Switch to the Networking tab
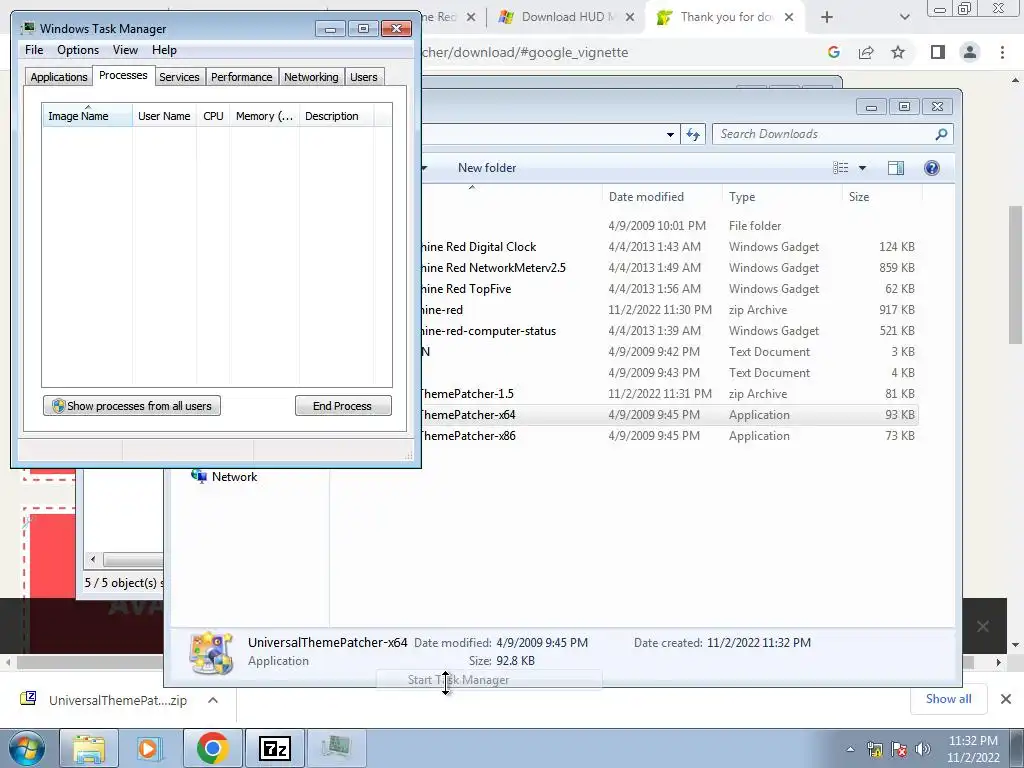Image resolution: width=1024 pixels, height=768 pixels. [x=311, y=77]
